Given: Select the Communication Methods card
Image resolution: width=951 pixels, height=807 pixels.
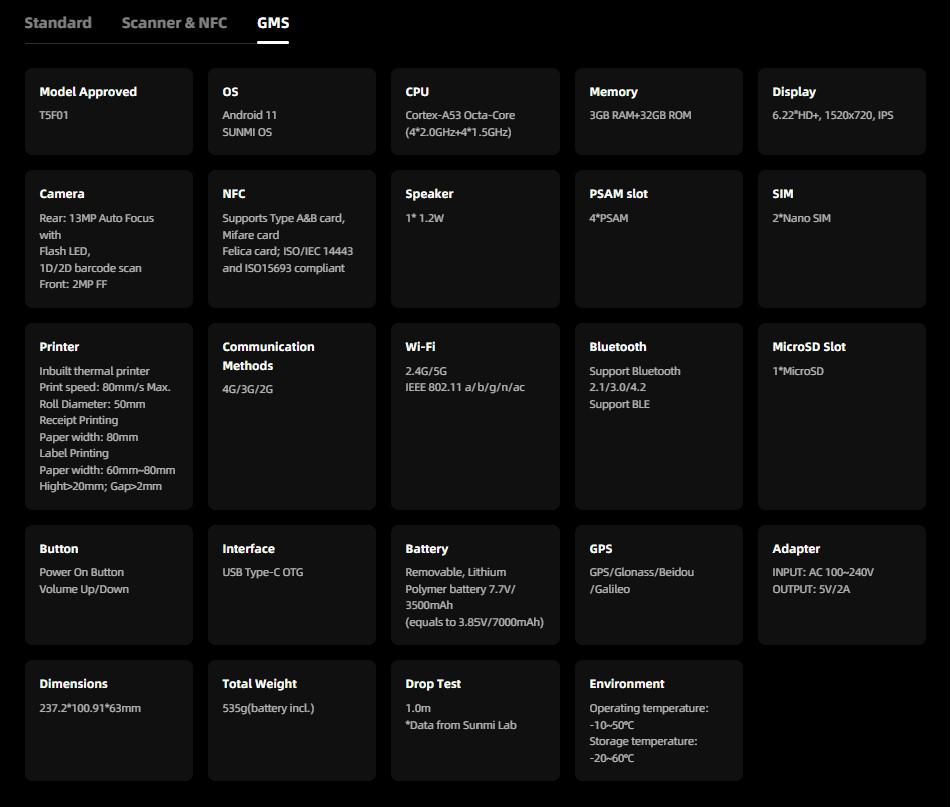Looking at the screenshot, I should (291, 416).
